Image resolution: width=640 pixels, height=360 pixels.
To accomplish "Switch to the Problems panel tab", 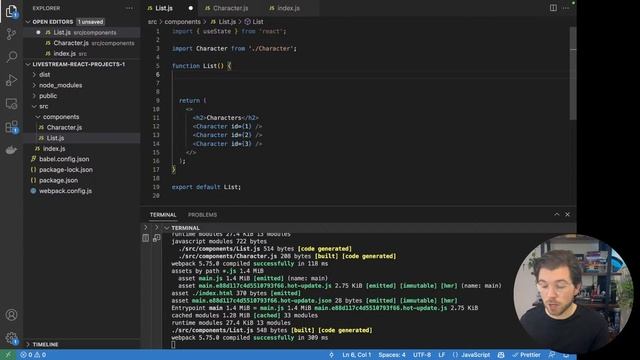I will coord(202,215).
